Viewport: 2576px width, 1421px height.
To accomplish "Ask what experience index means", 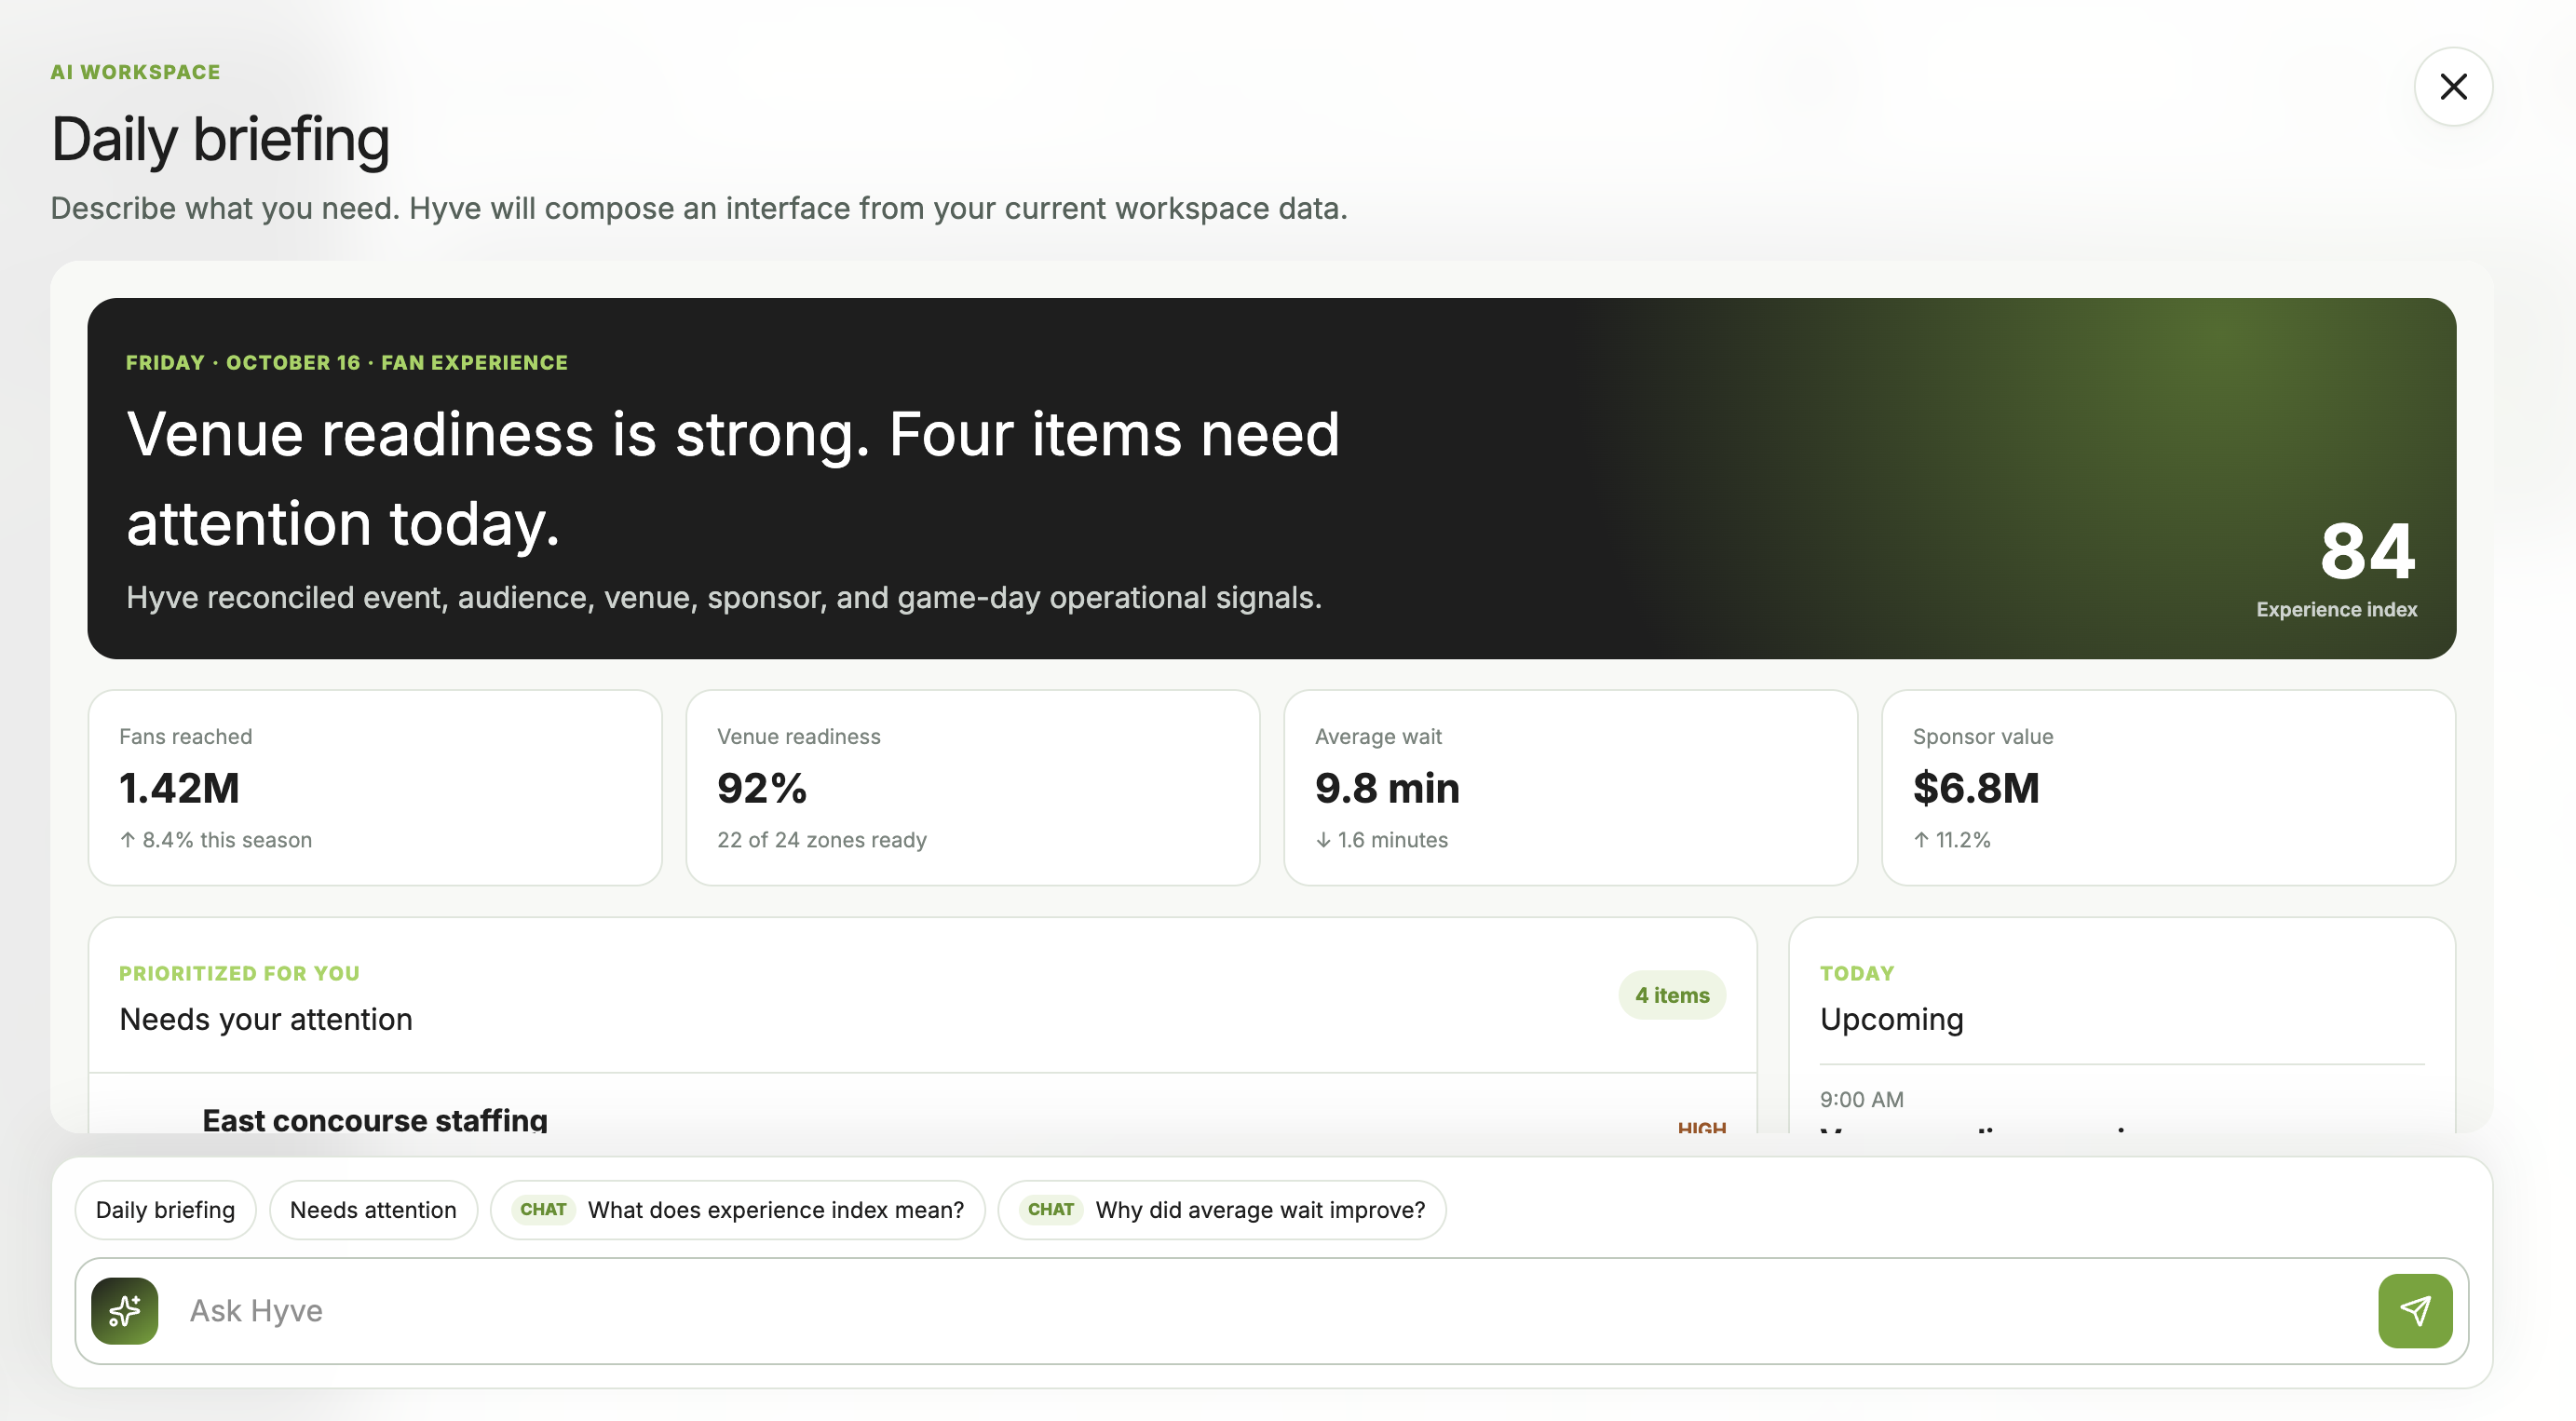I will tap(737, 1209).
